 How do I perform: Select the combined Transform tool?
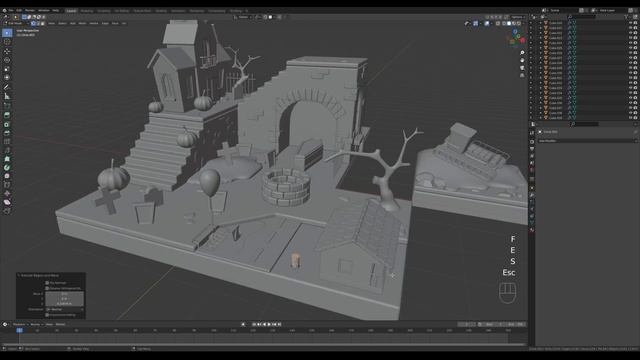click(7, 78)
